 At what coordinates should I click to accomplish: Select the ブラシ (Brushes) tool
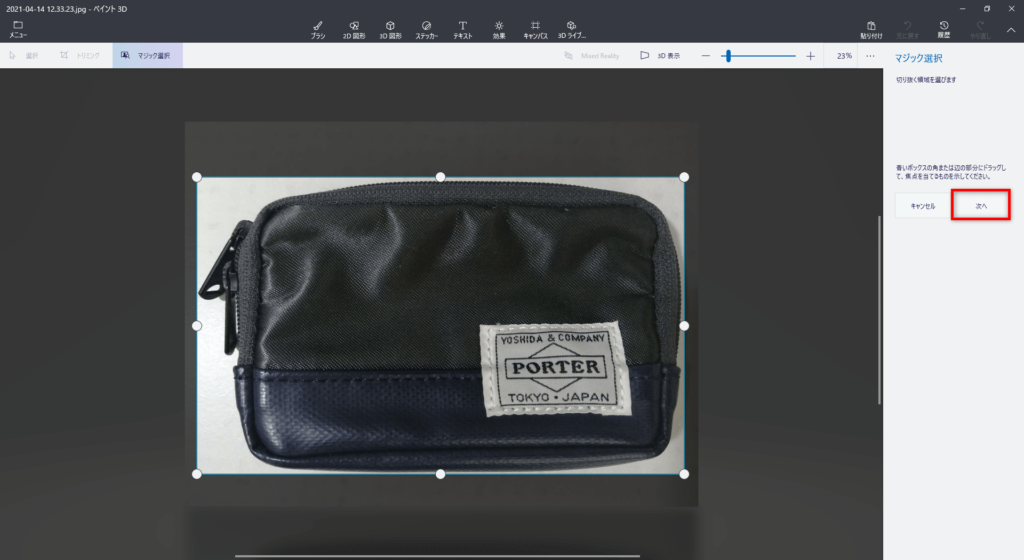pos(317,30)
